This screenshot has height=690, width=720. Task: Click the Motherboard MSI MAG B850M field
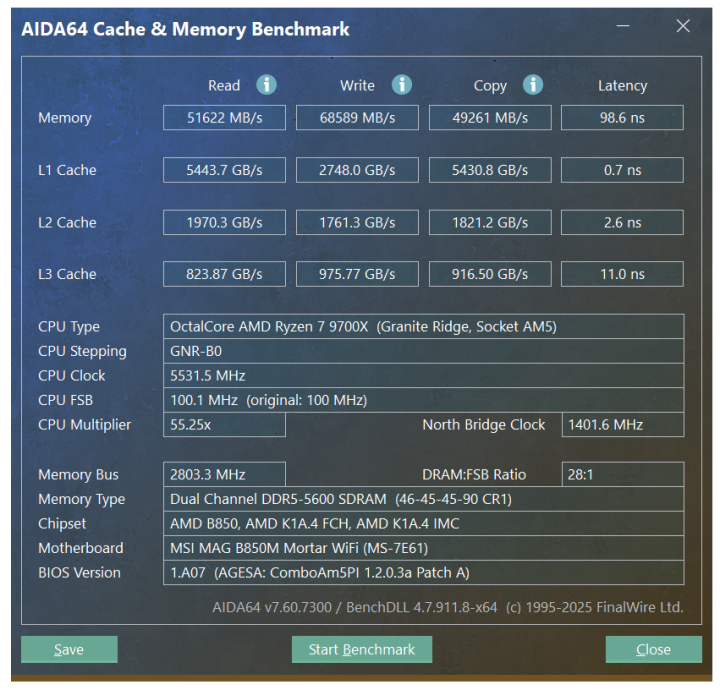pos(423,548)
